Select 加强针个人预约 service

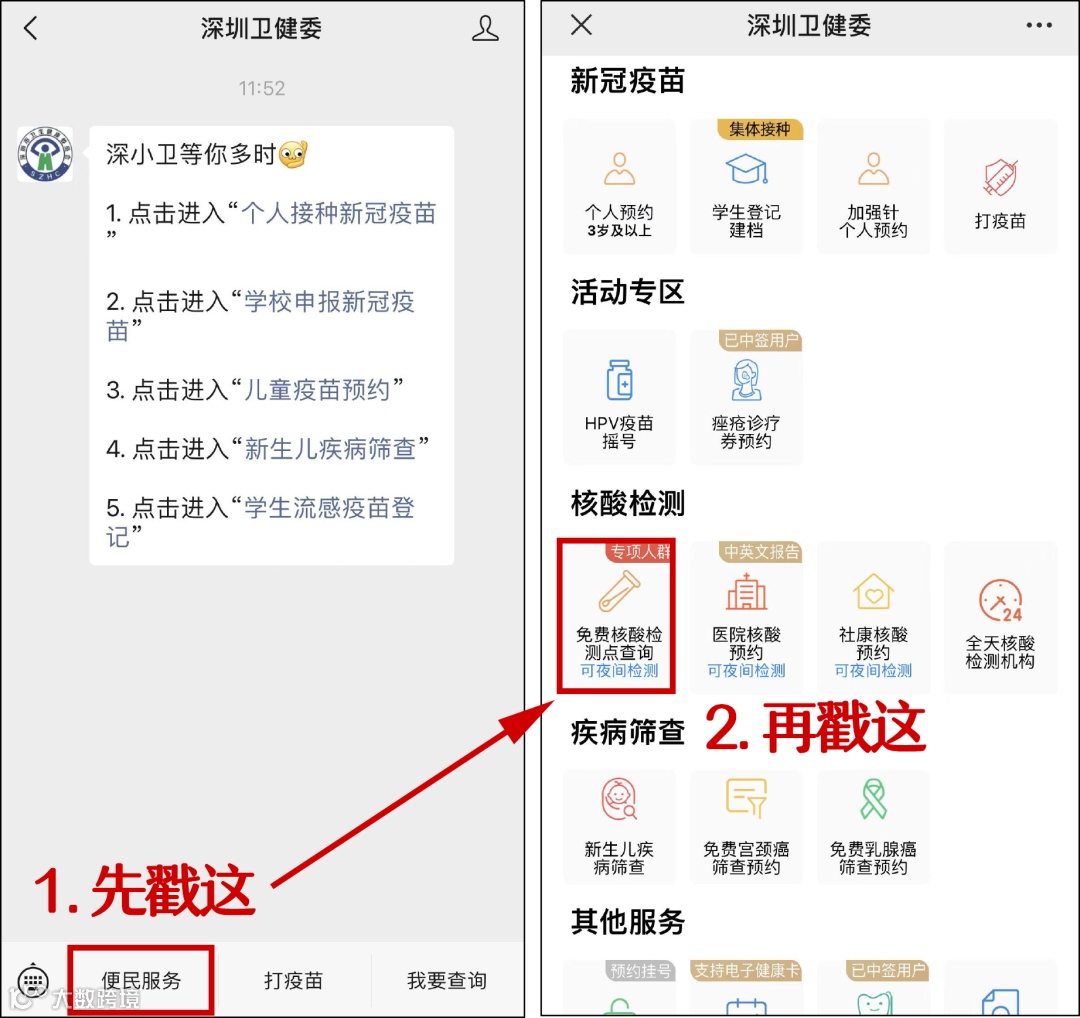click(x=873, y=187)
